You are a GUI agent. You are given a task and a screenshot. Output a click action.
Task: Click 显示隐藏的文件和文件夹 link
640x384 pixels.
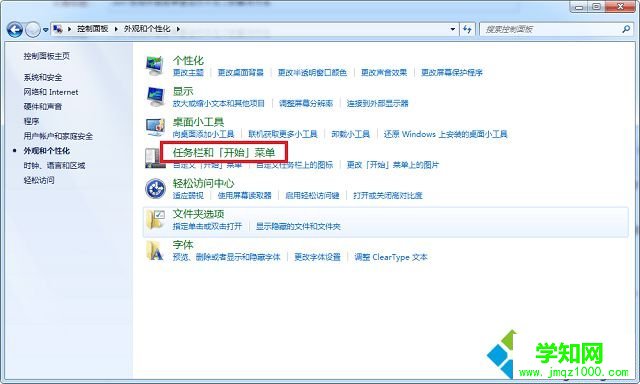[298, 226]
